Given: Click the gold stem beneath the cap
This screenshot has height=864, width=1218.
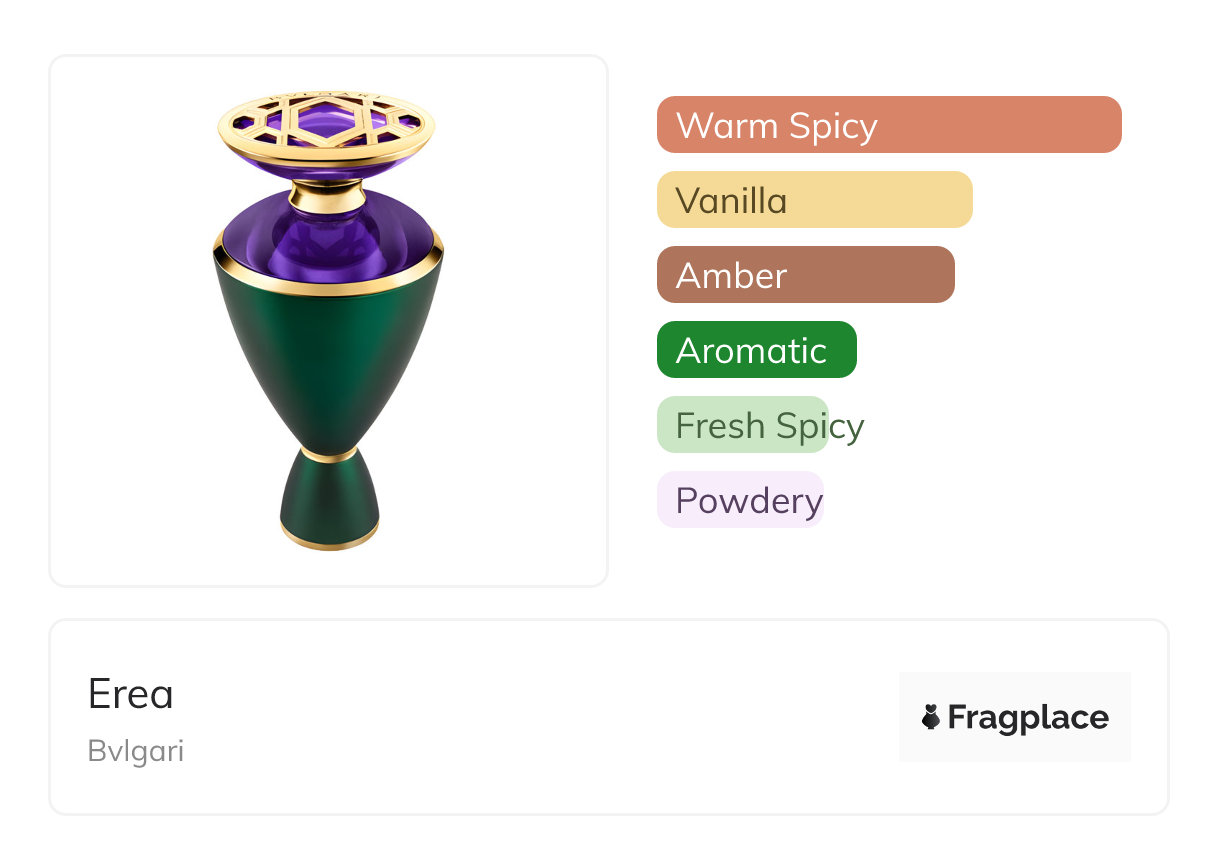Looking at the screenshot, I should tap(327, 193).
